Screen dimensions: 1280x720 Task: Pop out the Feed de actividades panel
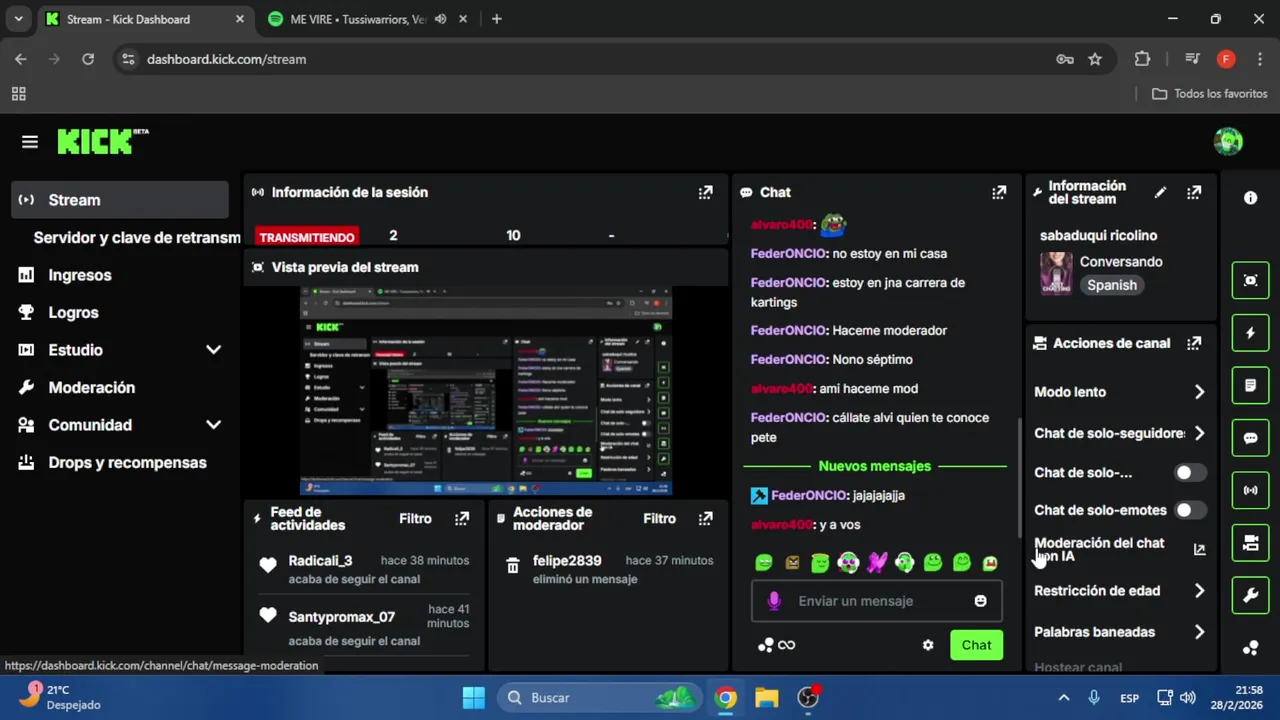pyautogui.click(x=462, y=518)
